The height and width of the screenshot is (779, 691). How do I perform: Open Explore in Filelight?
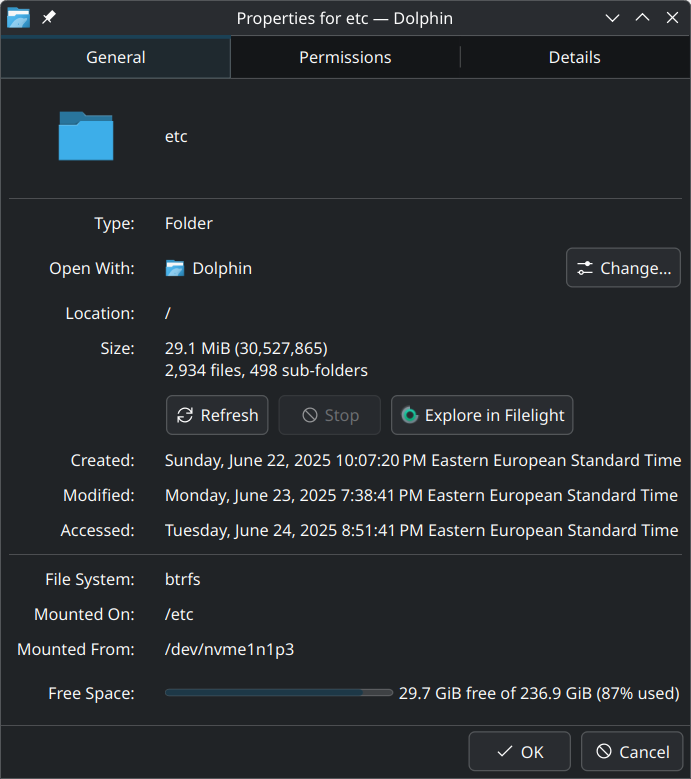tap(482, 415)
